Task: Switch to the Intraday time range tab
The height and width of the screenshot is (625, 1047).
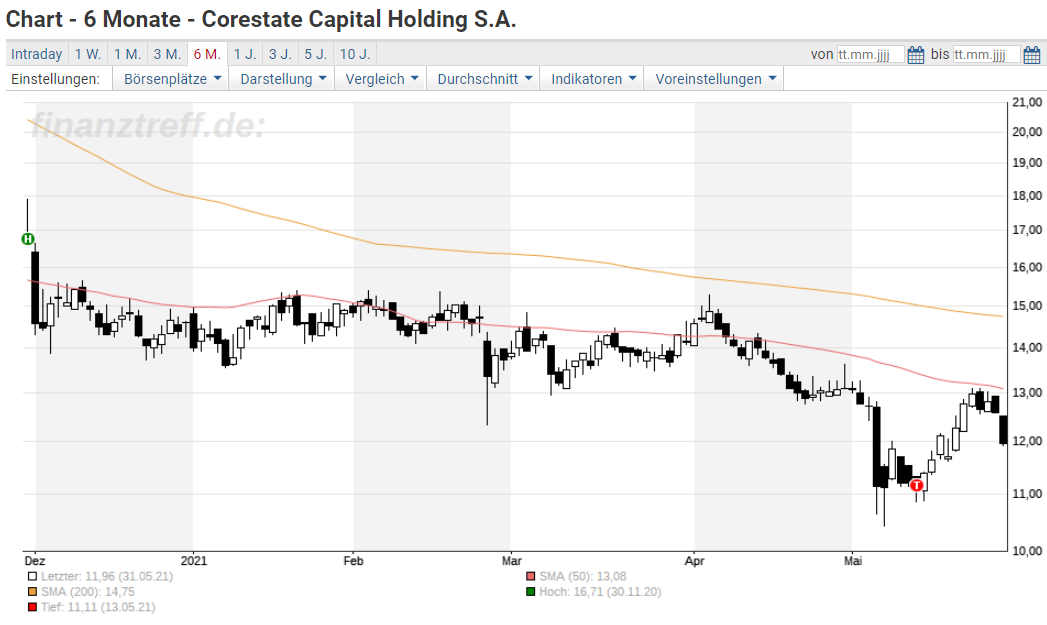Action: [x=37, y=54]
